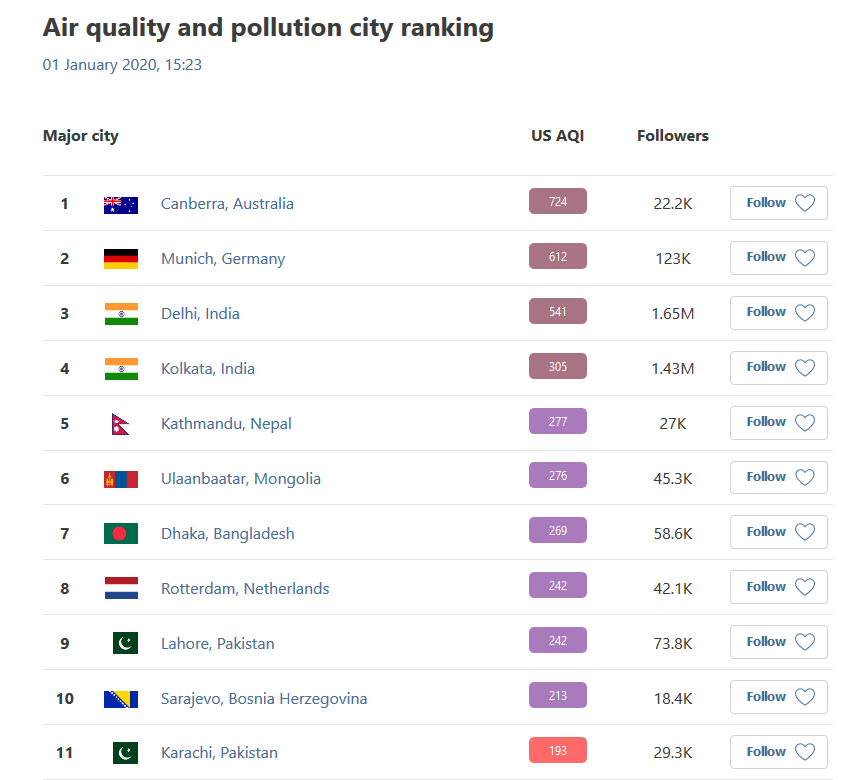
Task: Click the US AQI column header
Action: point(557,136)
